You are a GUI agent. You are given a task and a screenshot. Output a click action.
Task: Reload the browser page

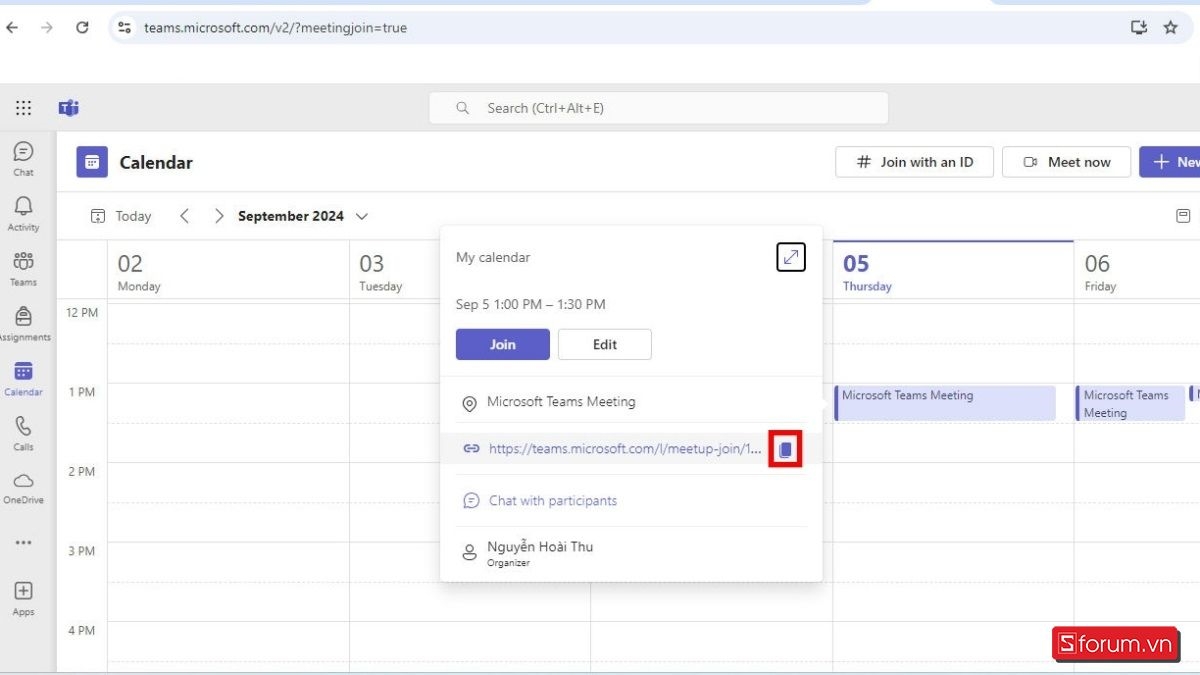click(83, 28)
